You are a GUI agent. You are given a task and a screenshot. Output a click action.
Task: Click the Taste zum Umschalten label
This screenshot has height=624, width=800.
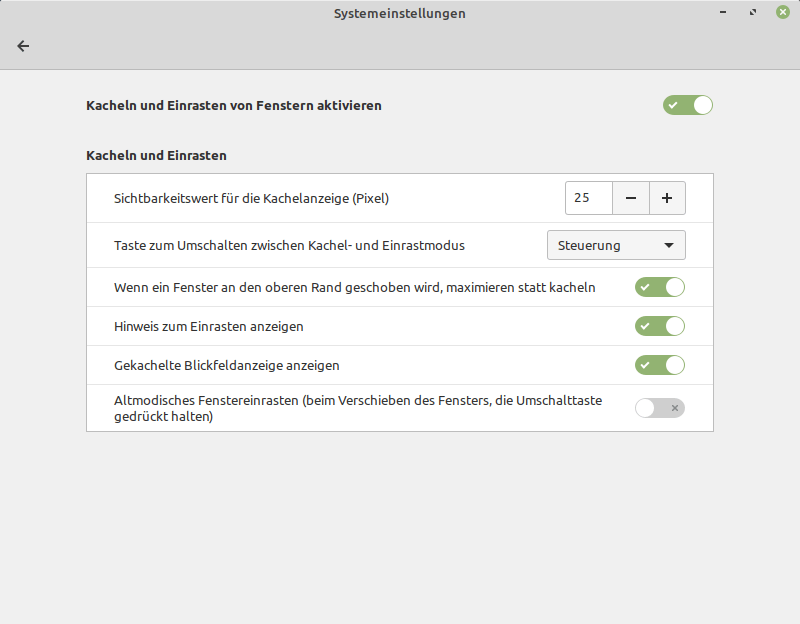coord(289,245)
